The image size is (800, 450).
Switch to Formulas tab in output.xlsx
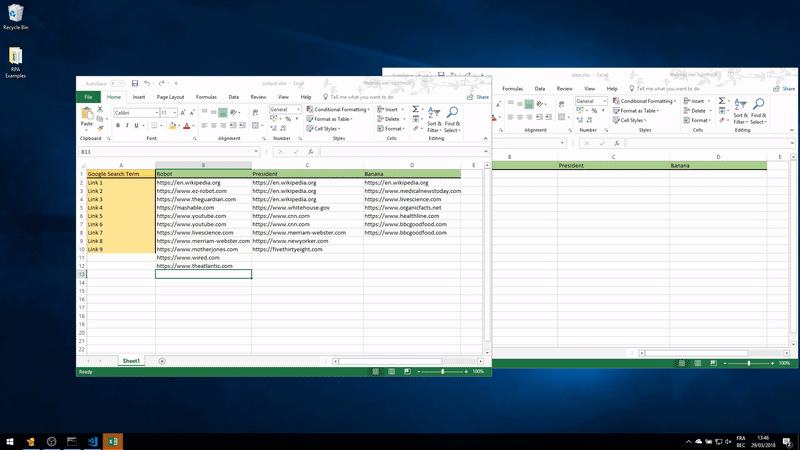pos(206,97)
